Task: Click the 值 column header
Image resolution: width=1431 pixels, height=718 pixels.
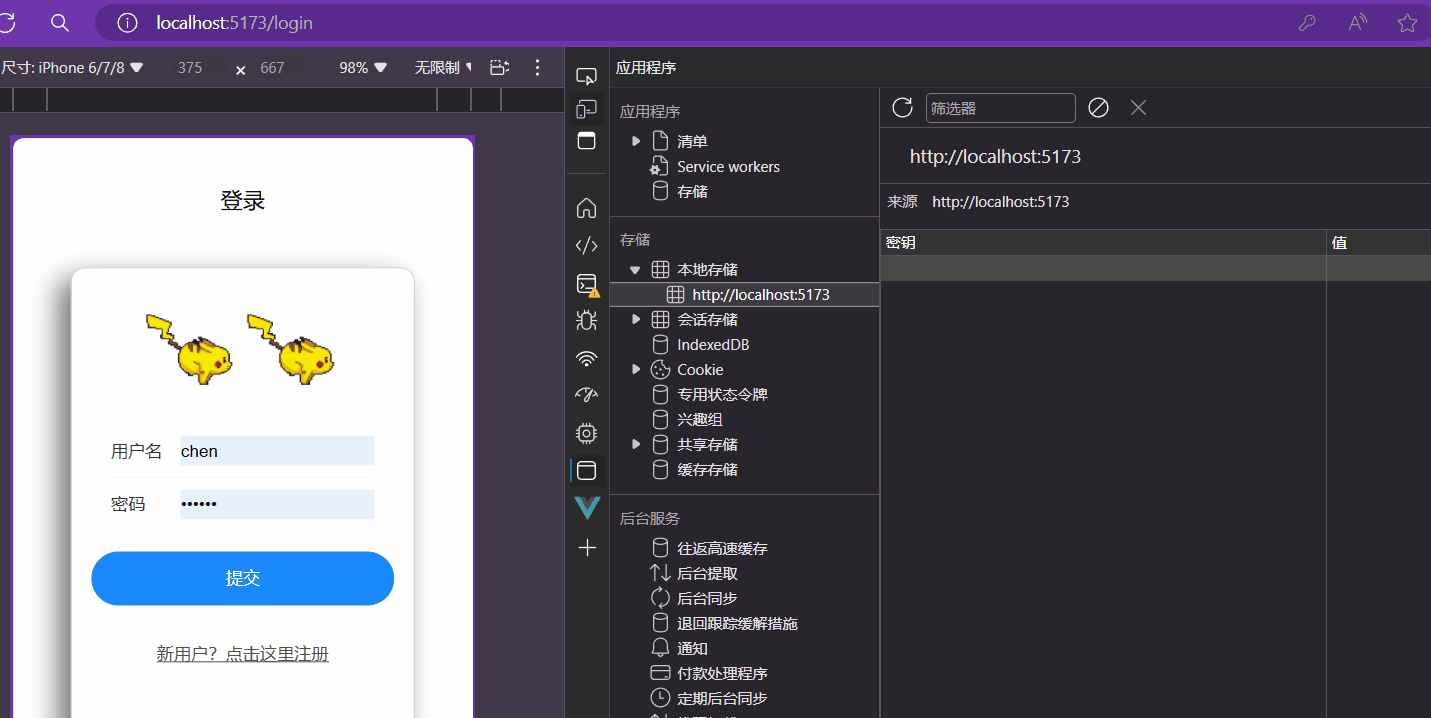Action: coord(1379,243)
